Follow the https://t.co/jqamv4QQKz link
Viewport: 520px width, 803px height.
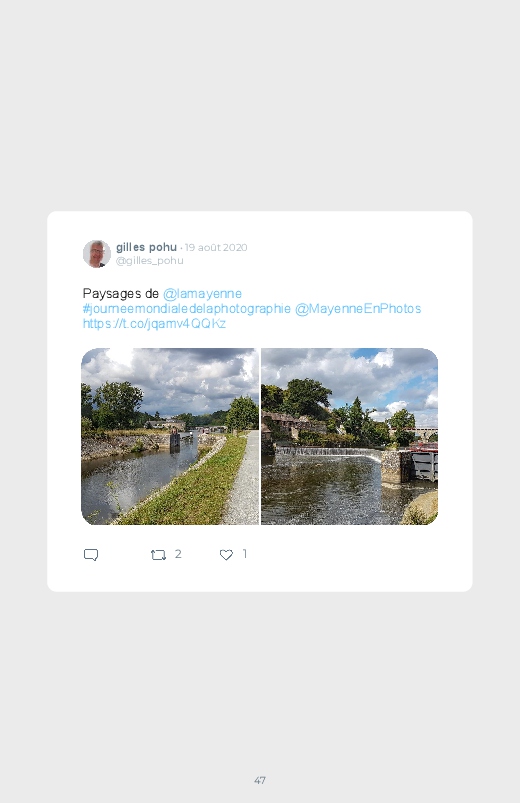[x=154, y=324]
